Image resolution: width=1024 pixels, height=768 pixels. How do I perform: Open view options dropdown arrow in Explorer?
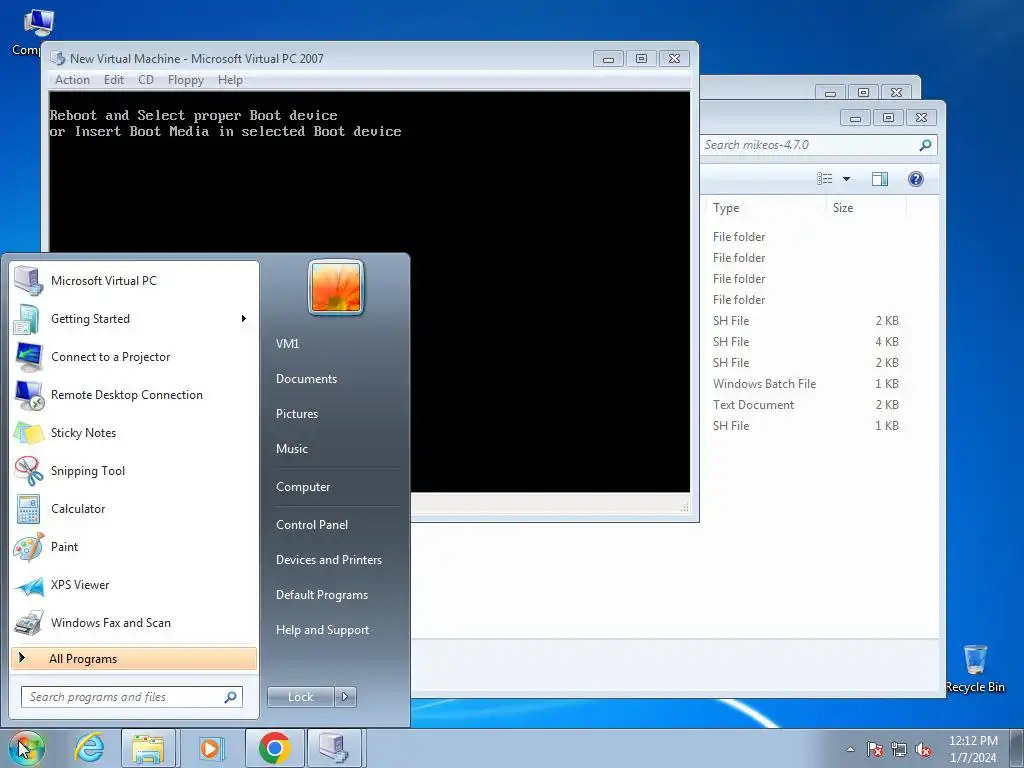click(846, 179)
